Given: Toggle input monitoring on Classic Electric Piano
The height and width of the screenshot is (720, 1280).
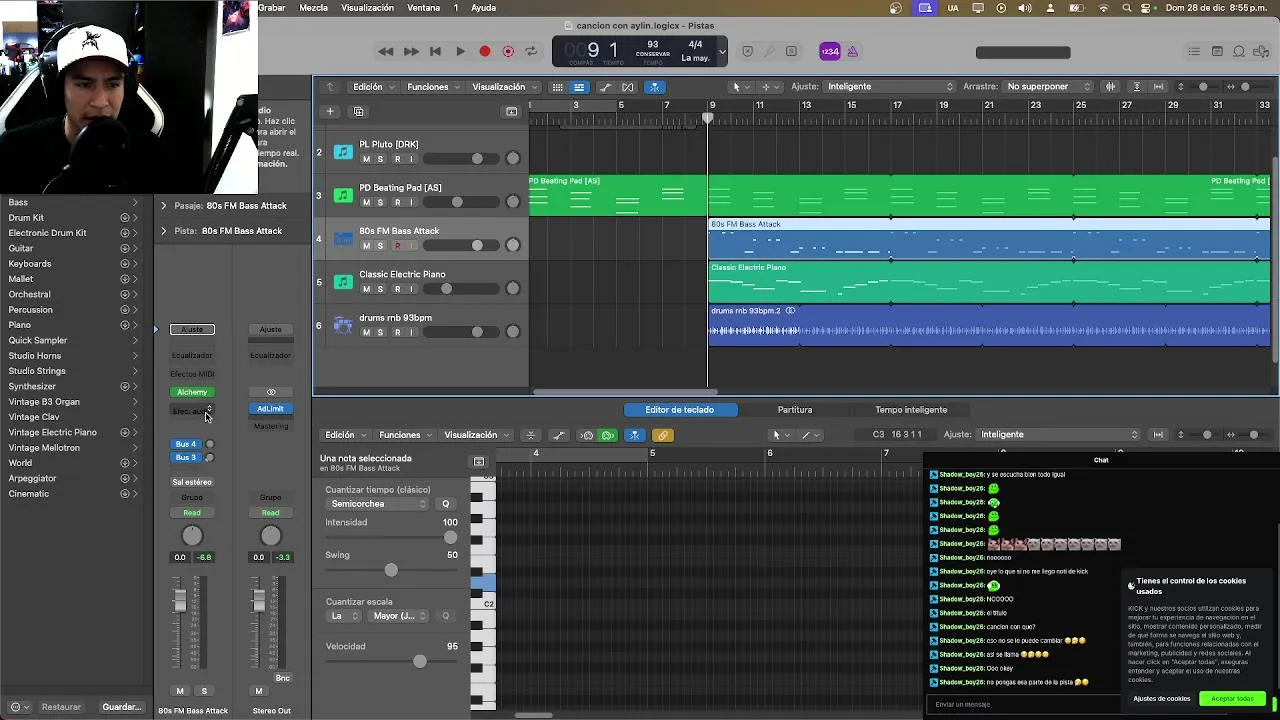Looking at the screenshot, I should [x=411, y=289].
